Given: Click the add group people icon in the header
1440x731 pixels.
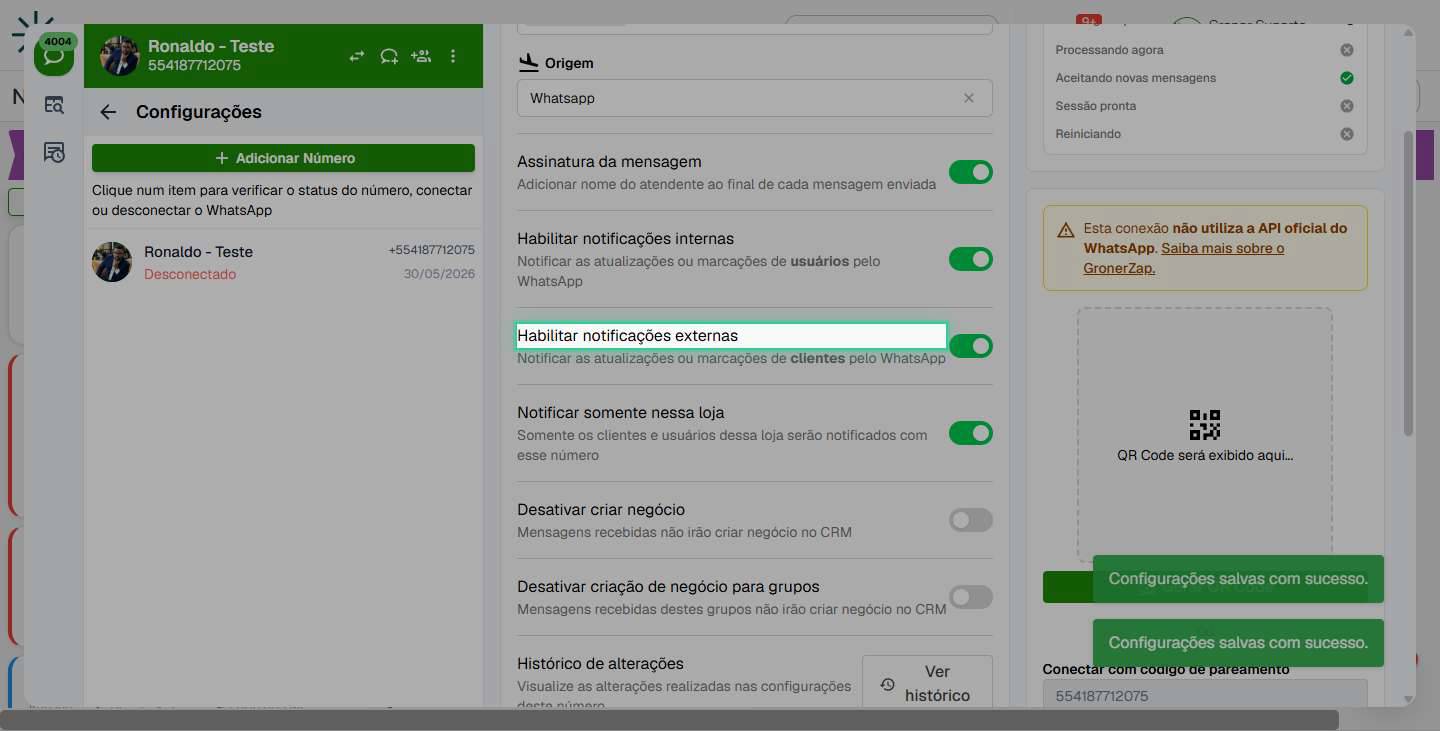Looking at the screenshot, I should [421, 56].
